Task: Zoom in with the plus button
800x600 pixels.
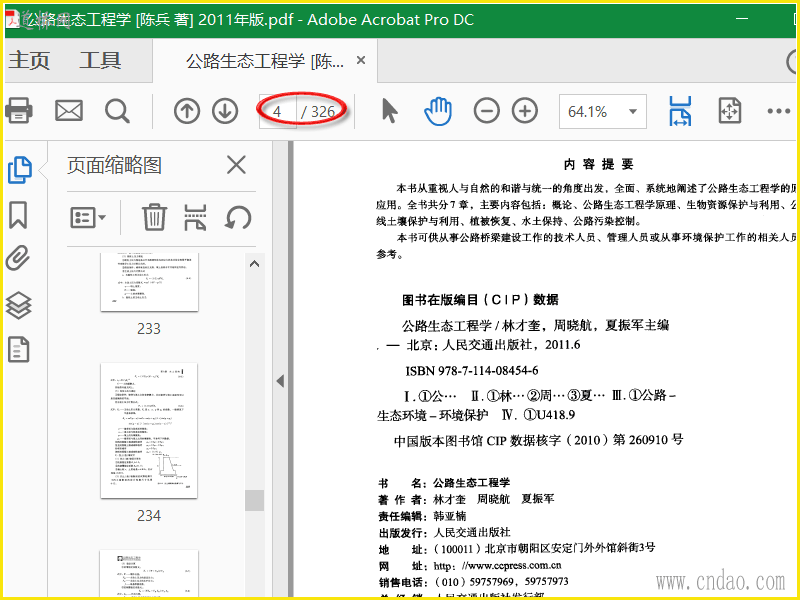Action: click(x=525, y=111)
